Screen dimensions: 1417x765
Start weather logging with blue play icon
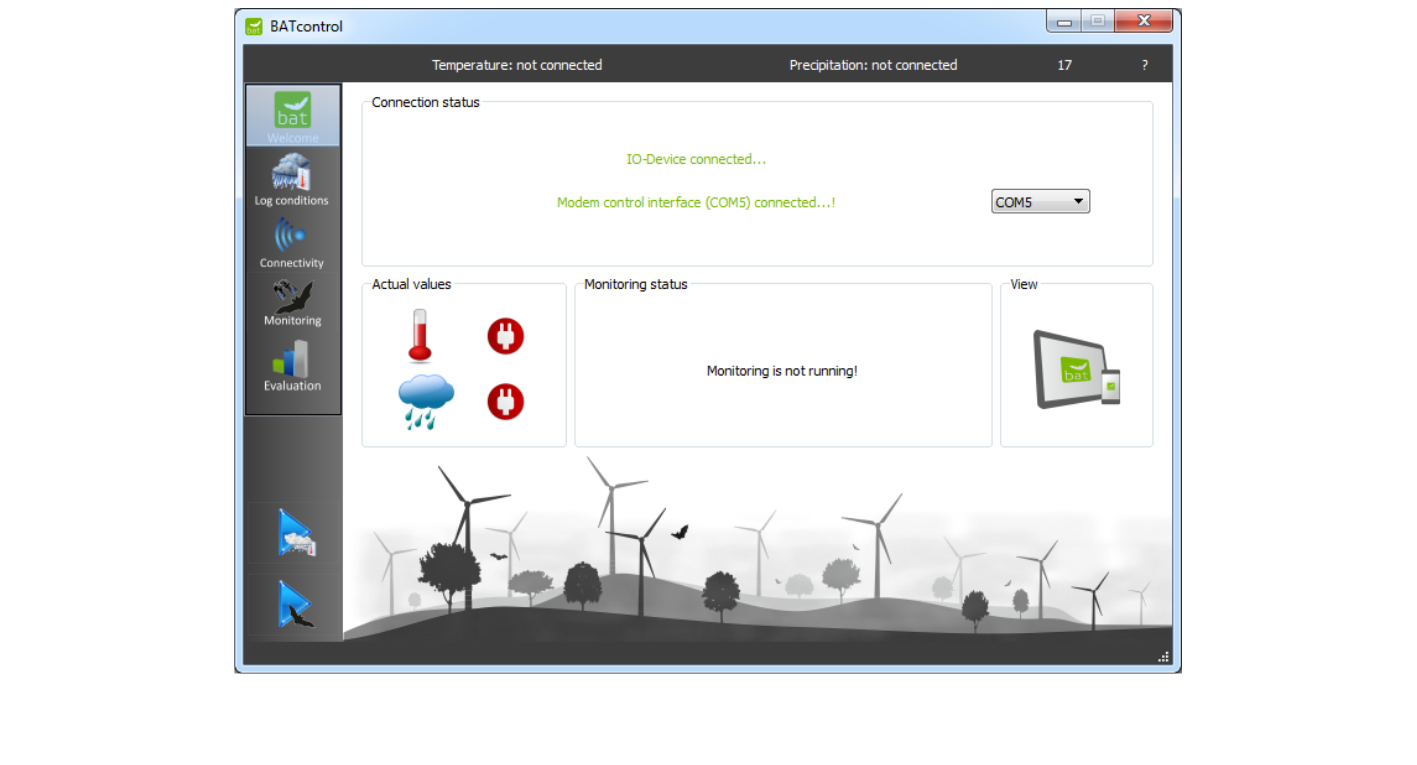click(x=295, y=534)
